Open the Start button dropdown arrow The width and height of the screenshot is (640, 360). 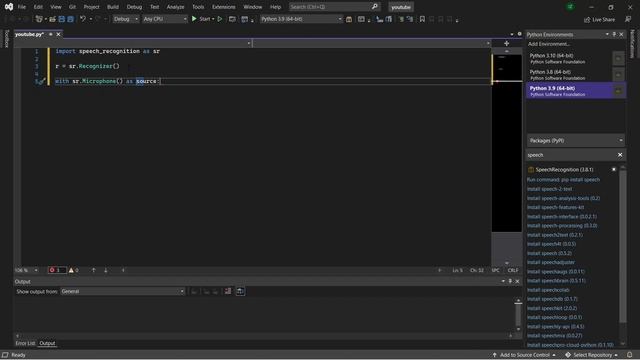213,19
